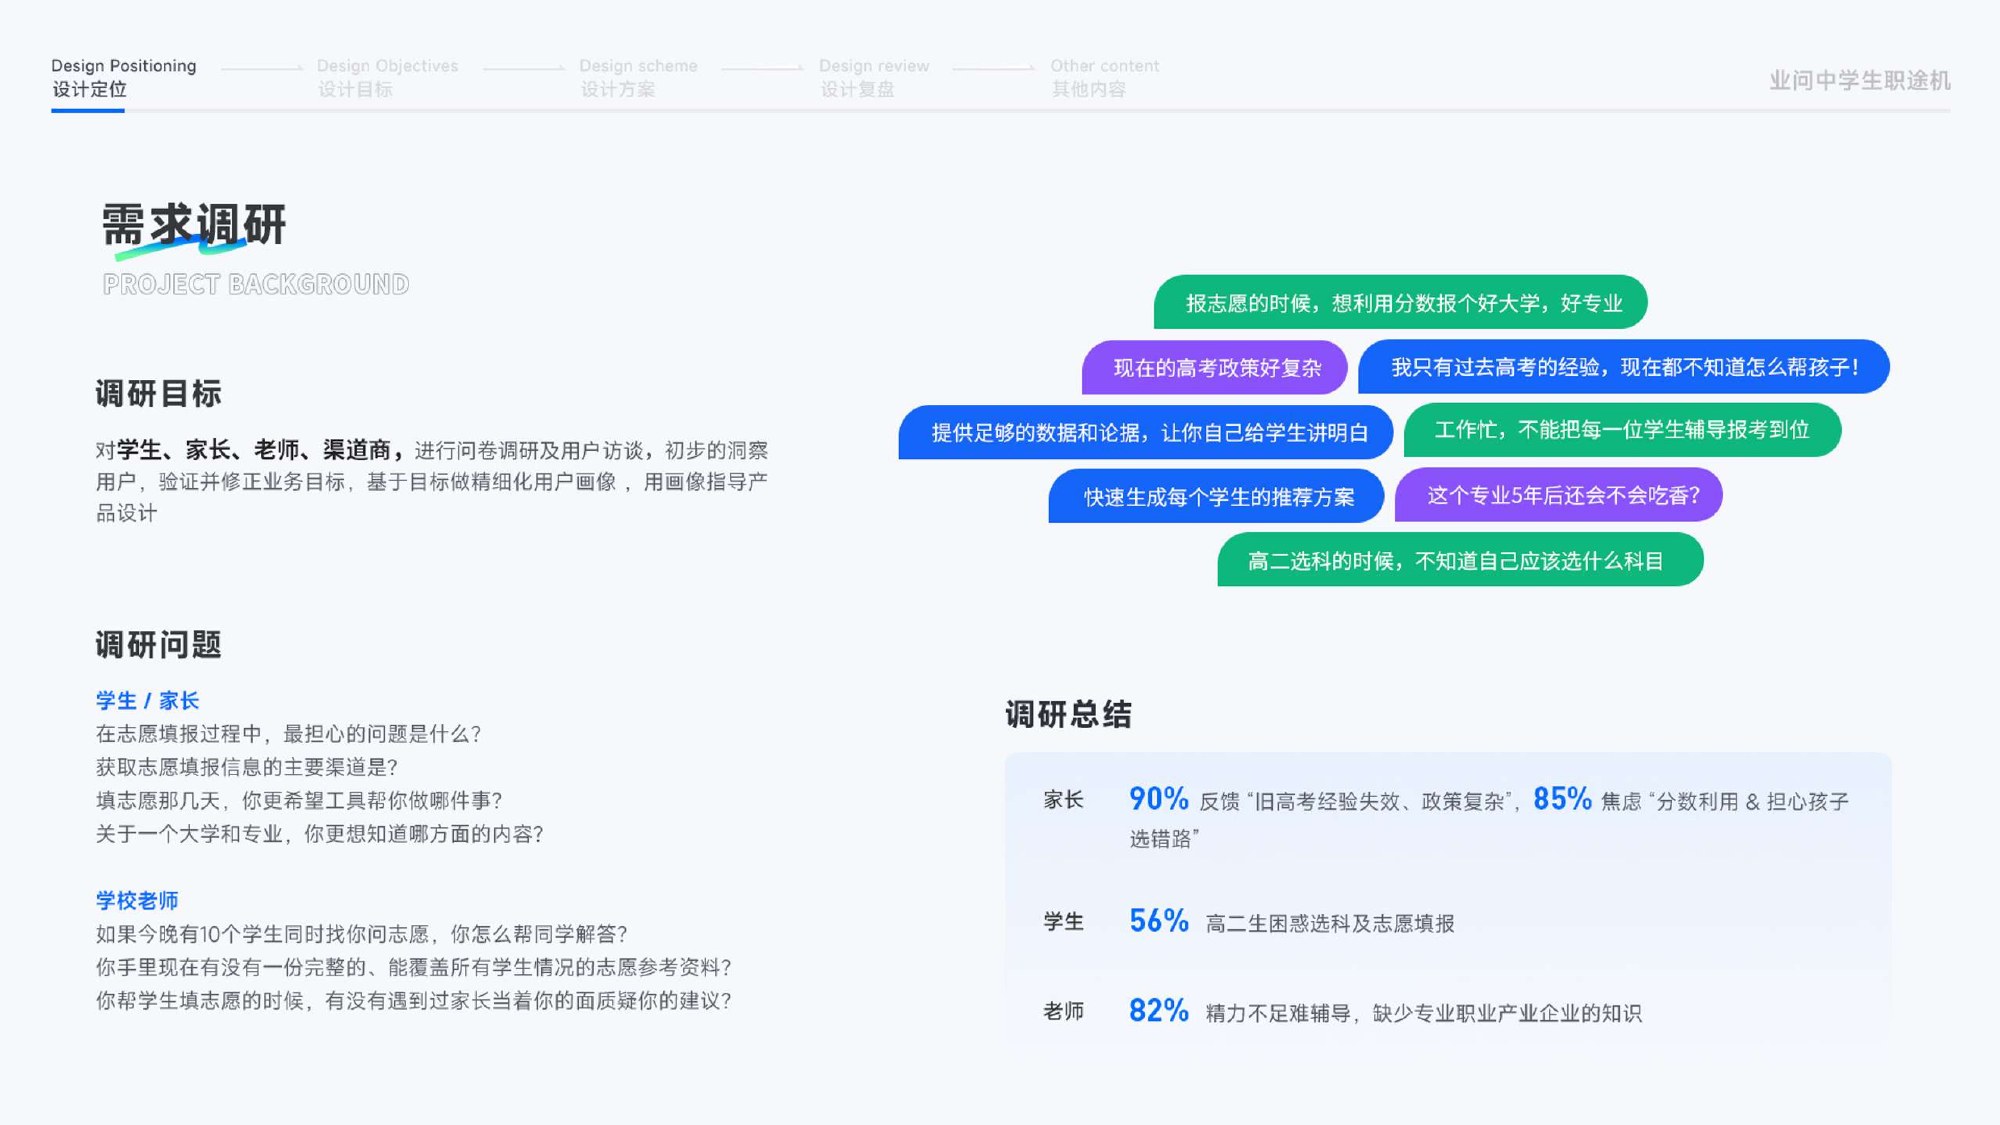Click the 85% statistic in 家长 row

point(1562,798)
